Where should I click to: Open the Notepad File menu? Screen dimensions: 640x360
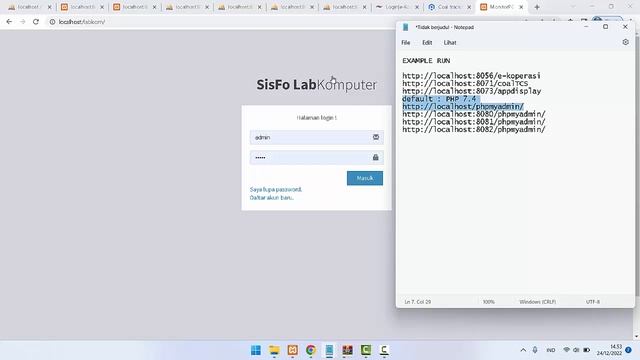coord(405,42)
